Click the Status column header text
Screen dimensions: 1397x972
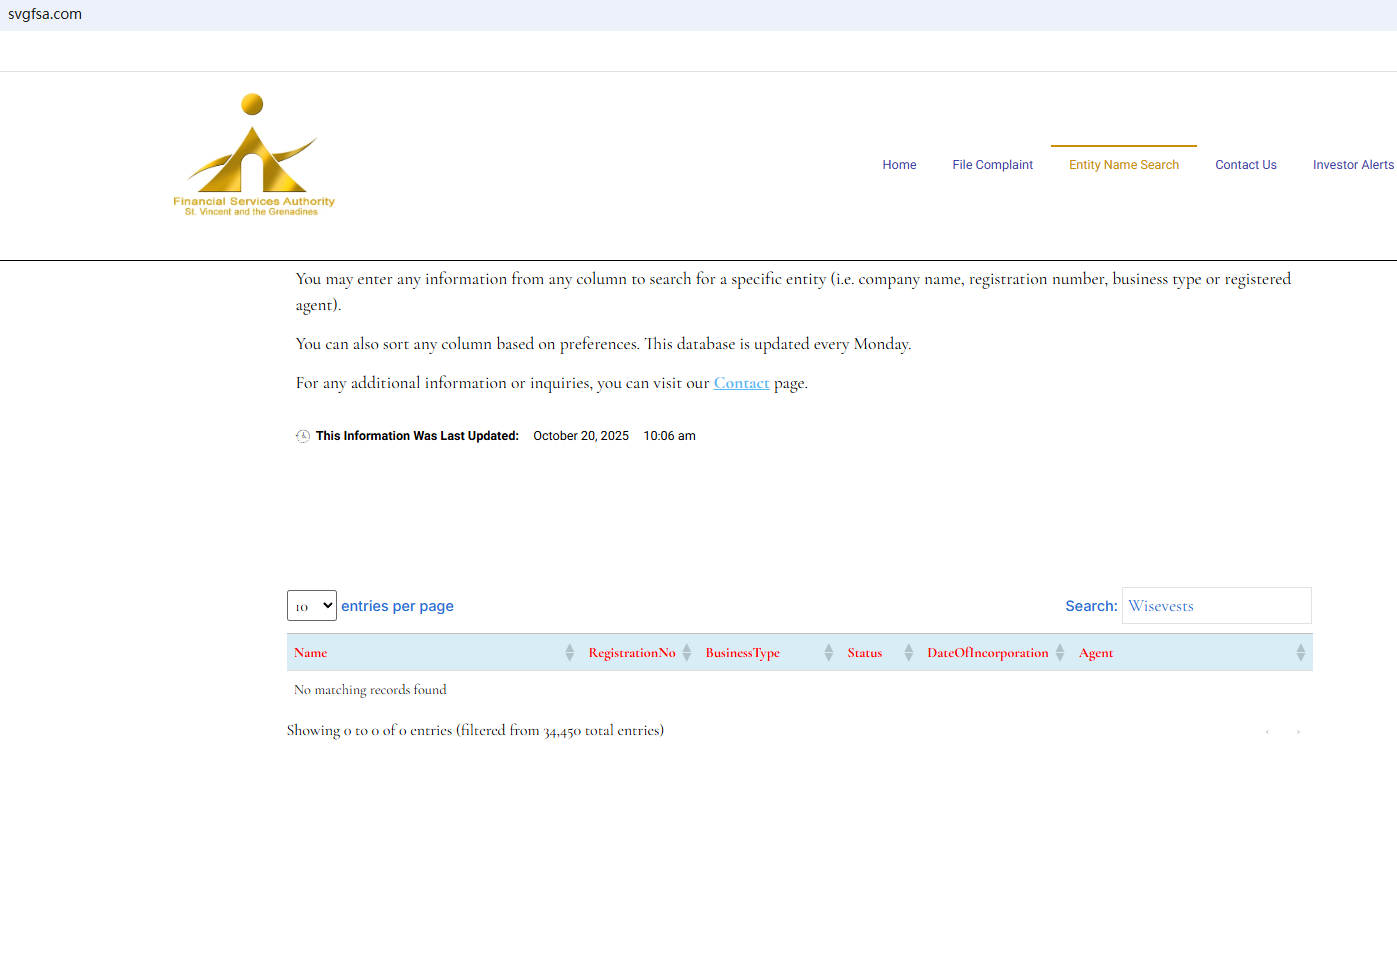tap(865, 653)
